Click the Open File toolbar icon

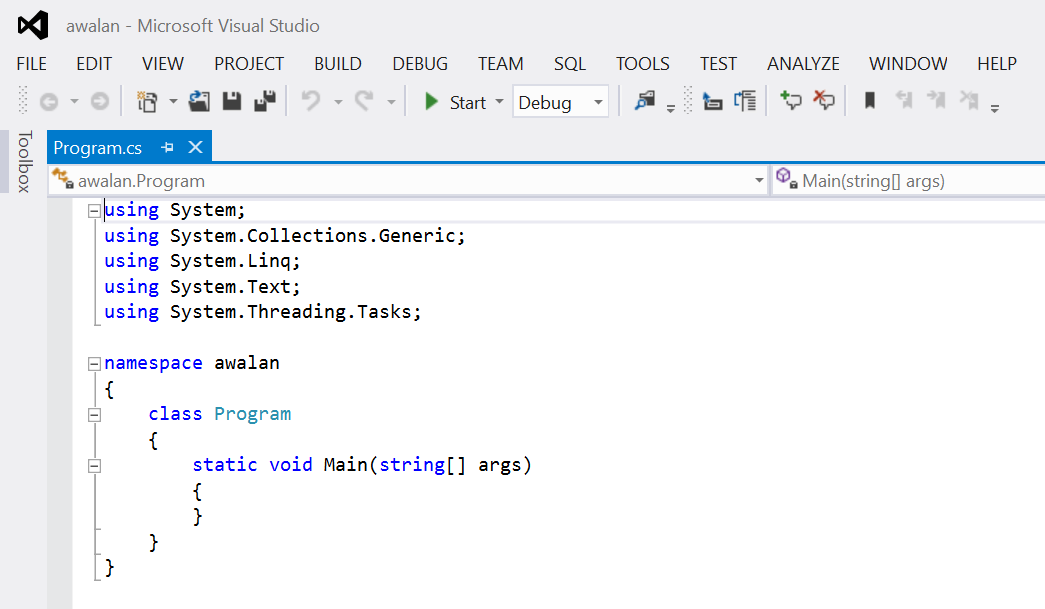(199, 101)
